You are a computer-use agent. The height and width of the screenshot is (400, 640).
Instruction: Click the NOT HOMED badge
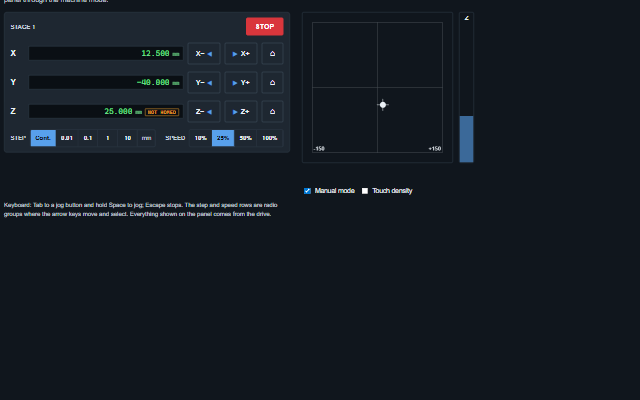[162, 112]
